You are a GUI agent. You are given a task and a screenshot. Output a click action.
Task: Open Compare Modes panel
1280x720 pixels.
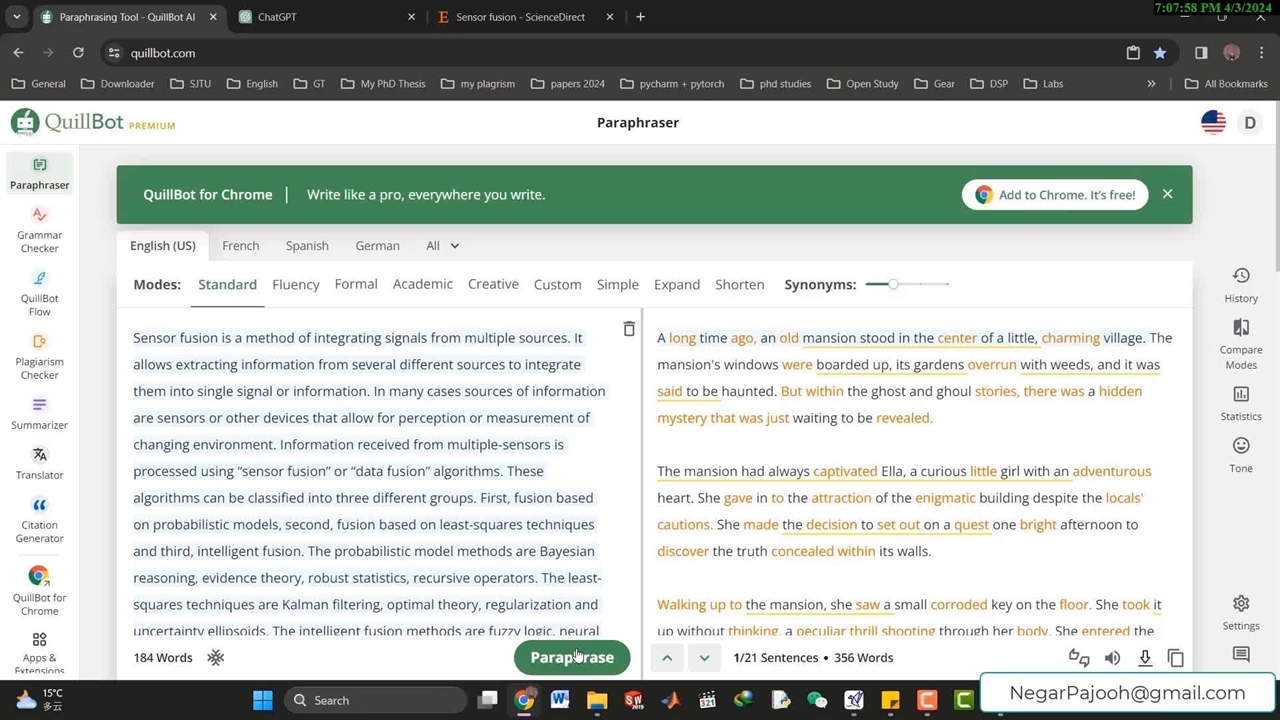[x=1241, y=343]
